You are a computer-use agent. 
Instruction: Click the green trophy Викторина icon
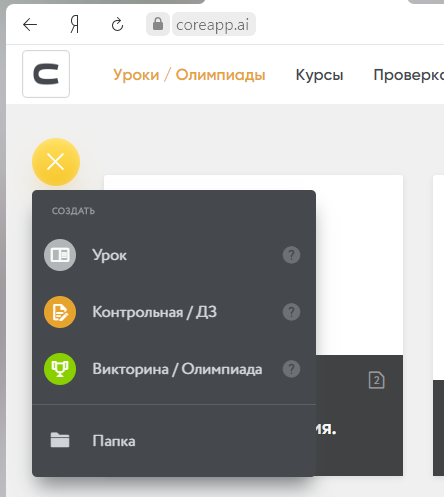(60, 369)
